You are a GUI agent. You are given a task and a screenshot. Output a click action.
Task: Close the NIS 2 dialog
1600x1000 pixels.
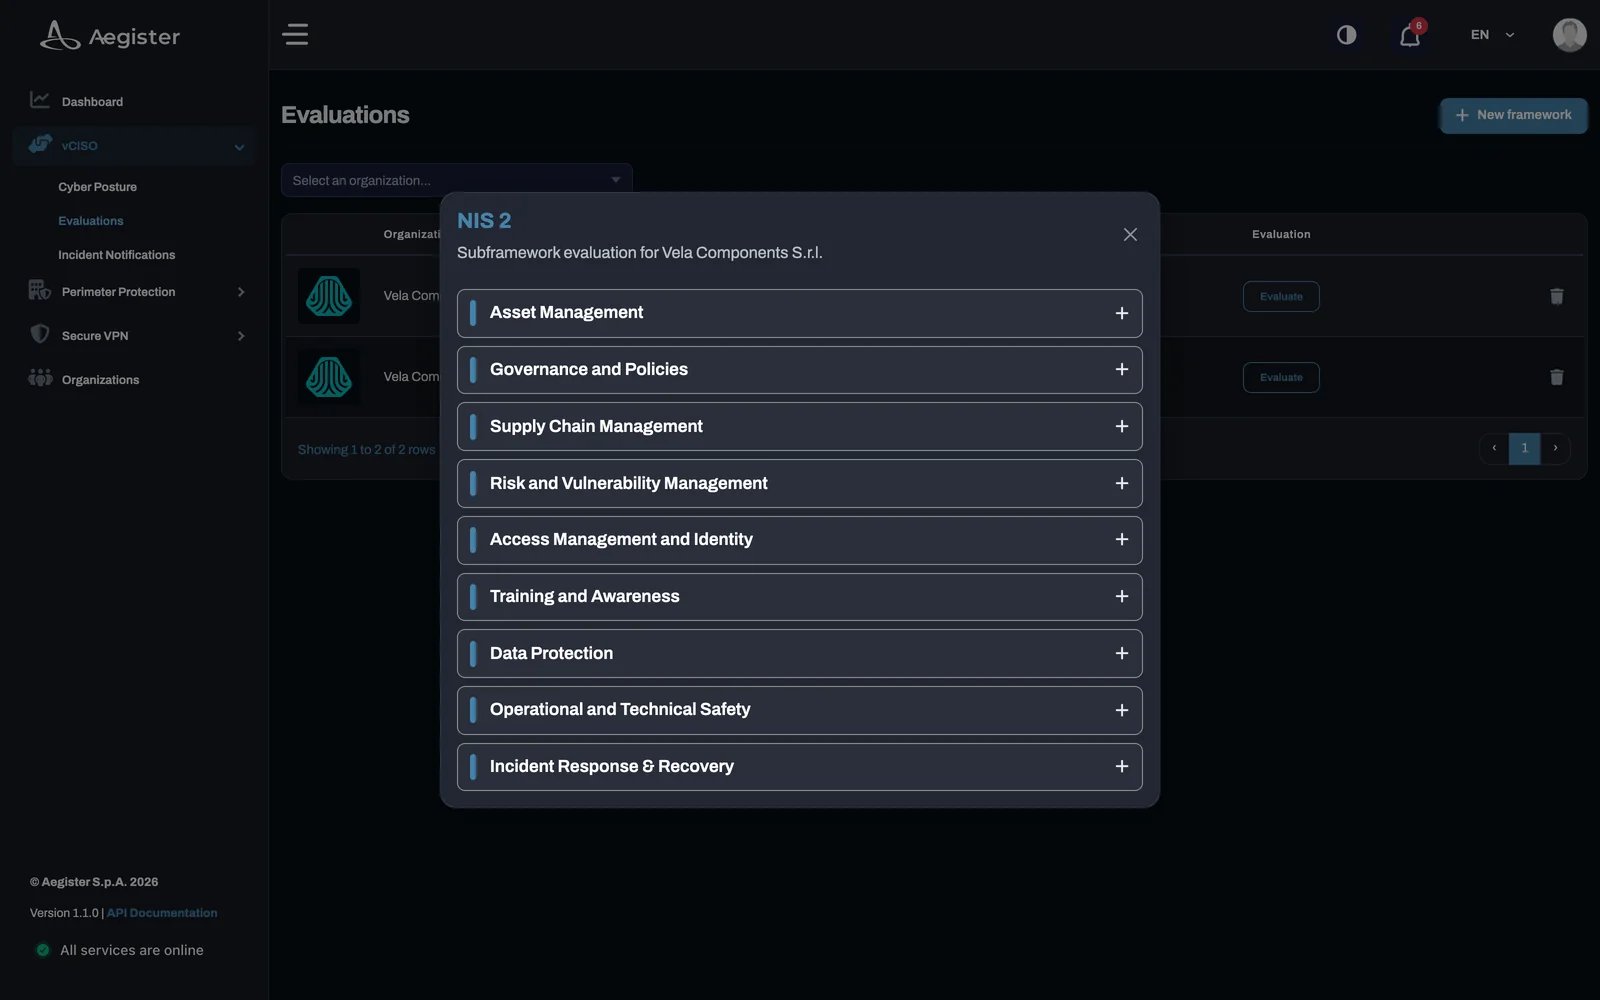pyautogui.click(x=1130, y=235)
